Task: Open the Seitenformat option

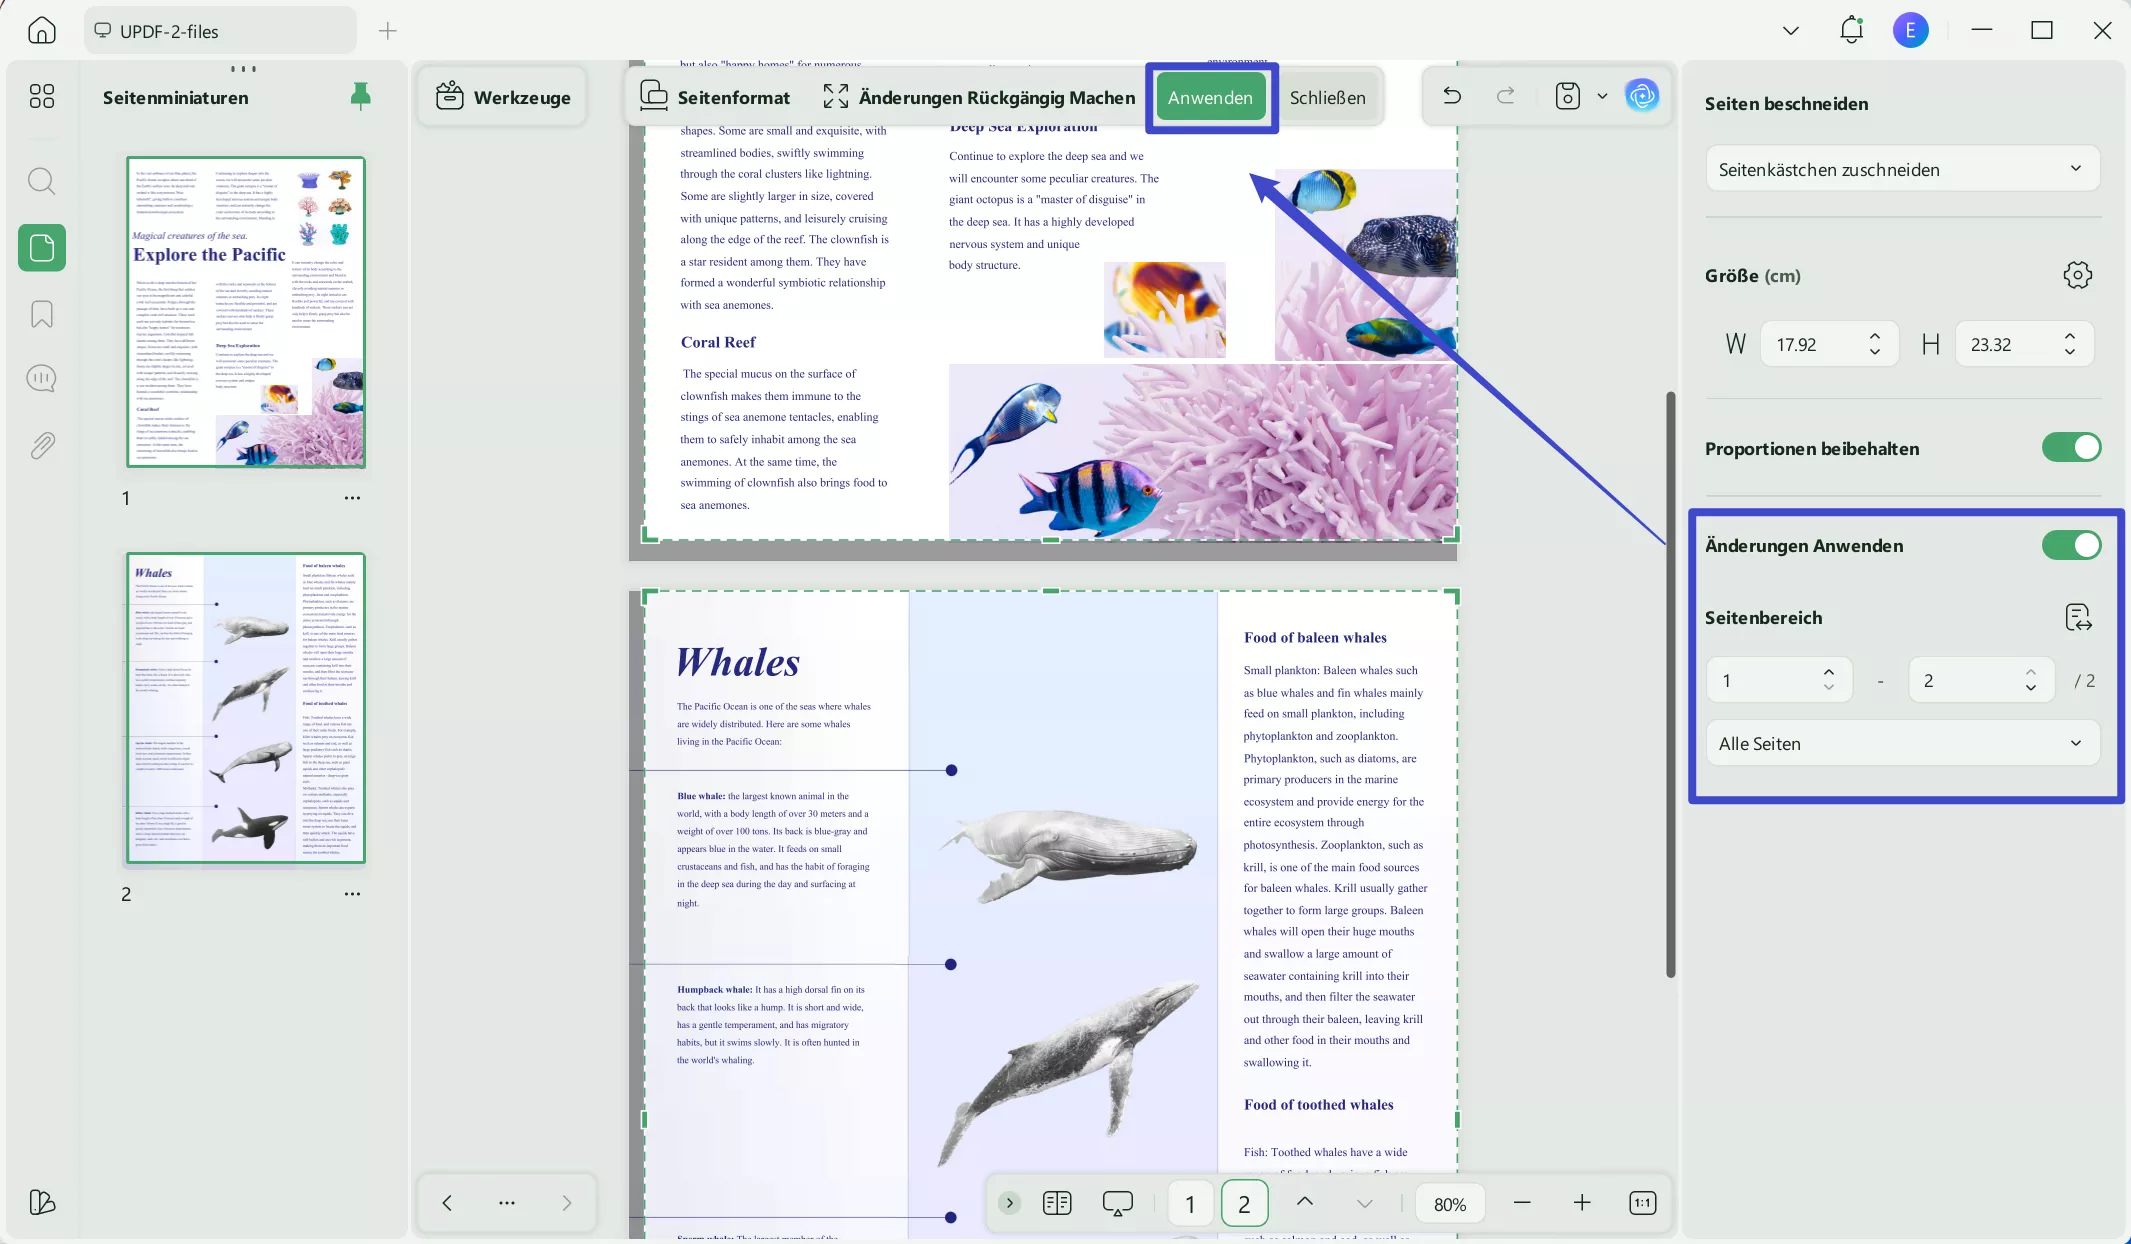Action: pos(715,97)
